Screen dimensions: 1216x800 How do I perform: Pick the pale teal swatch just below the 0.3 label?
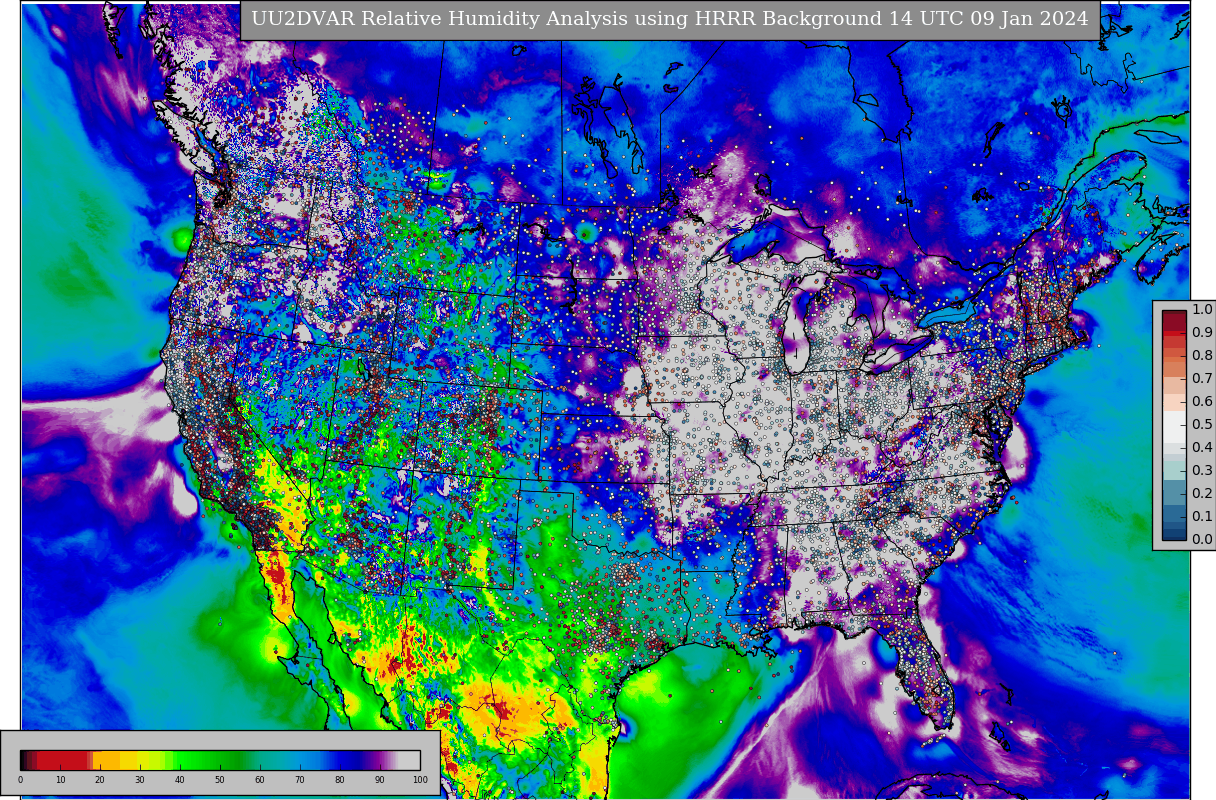[1174, 470]
